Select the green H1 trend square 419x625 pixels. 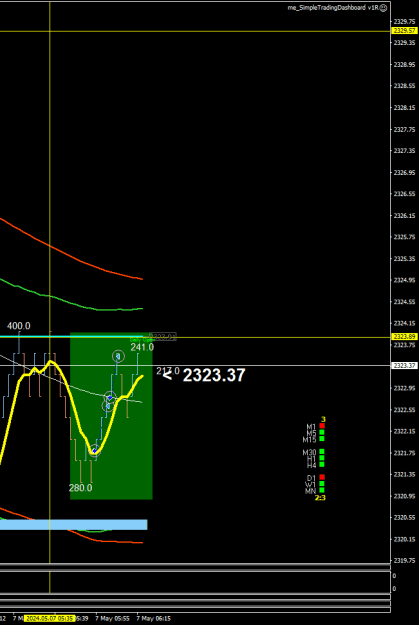tap(322, 458)
